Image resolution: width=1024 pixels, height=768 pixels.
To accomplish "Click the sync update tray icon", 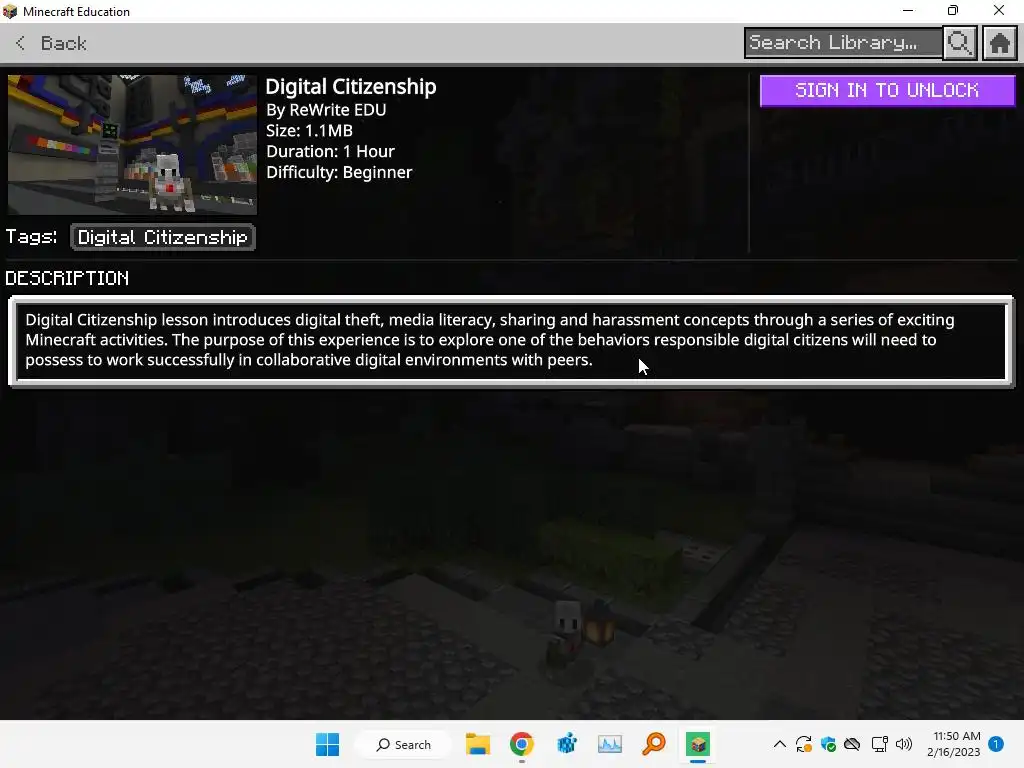I will click(x=804, y=744).
